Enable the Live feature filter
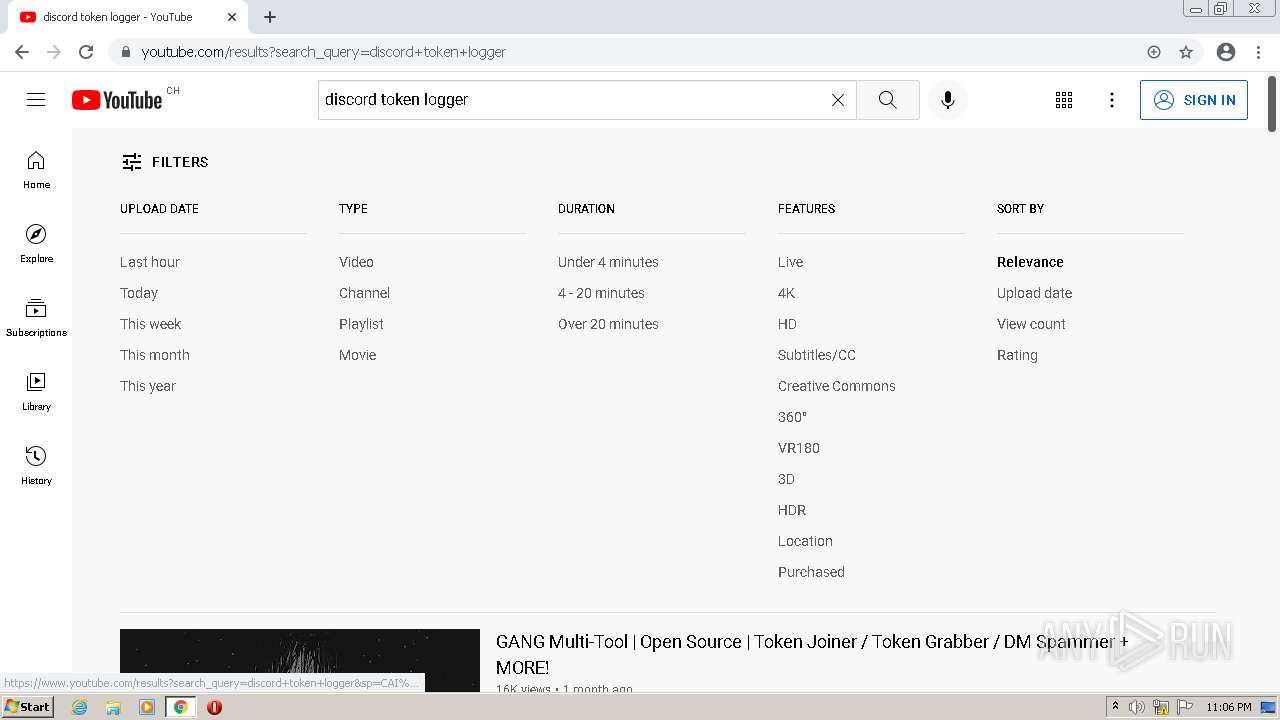The image size is (1280, 720). point(790,262)
